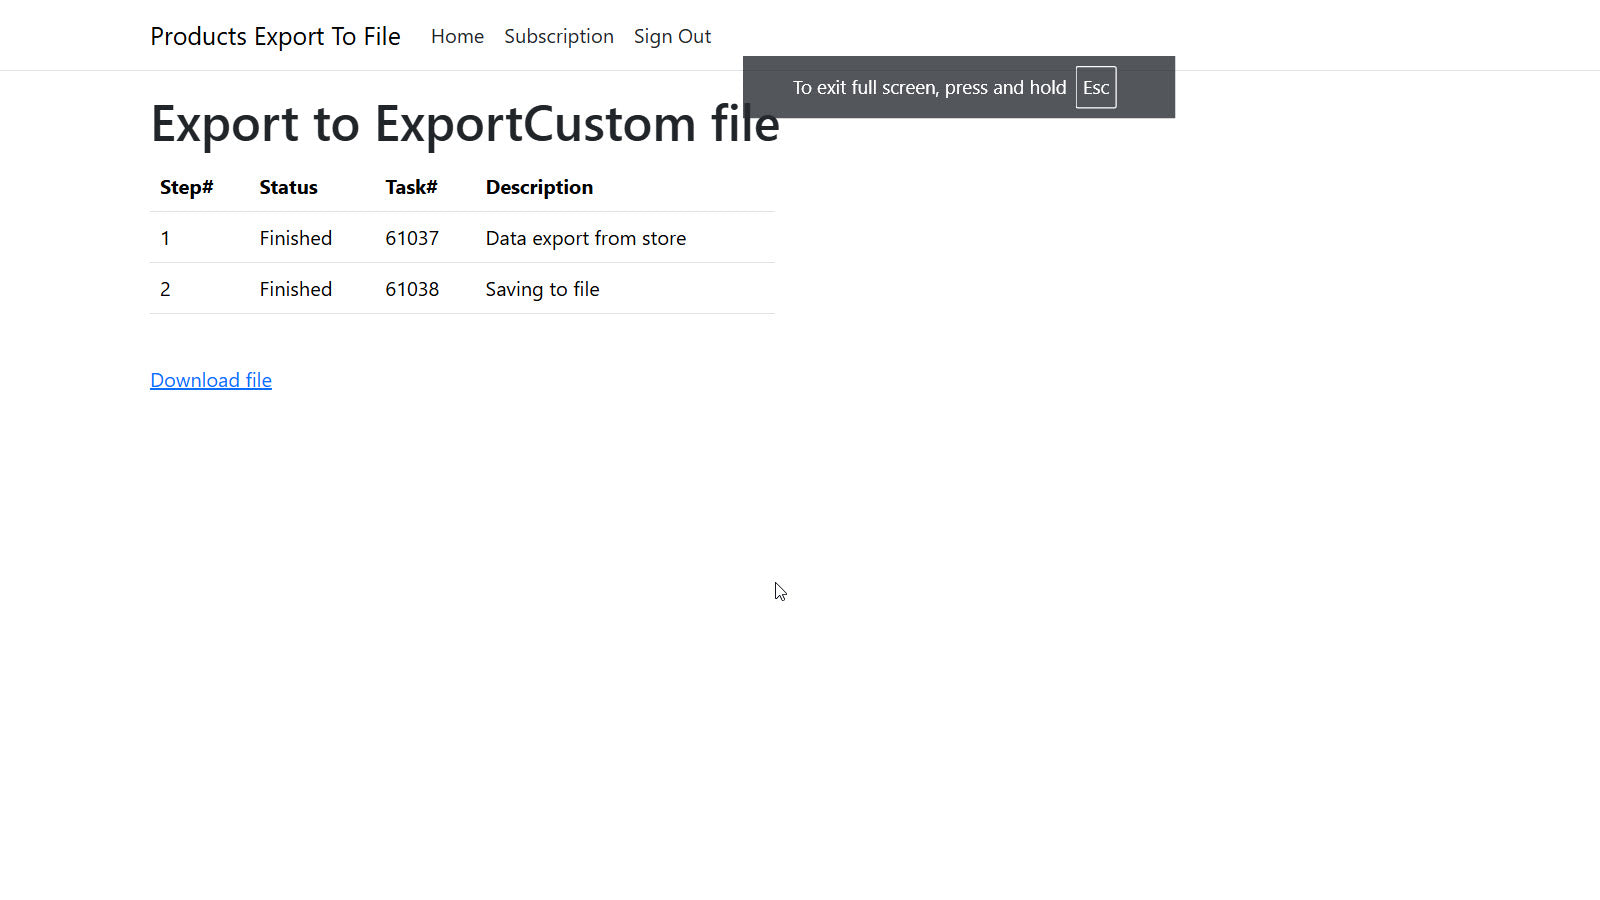Click task number 61037 cell
Image resolution: width=1600 pixels, height=900 pixels.
(x=412, y=238)
